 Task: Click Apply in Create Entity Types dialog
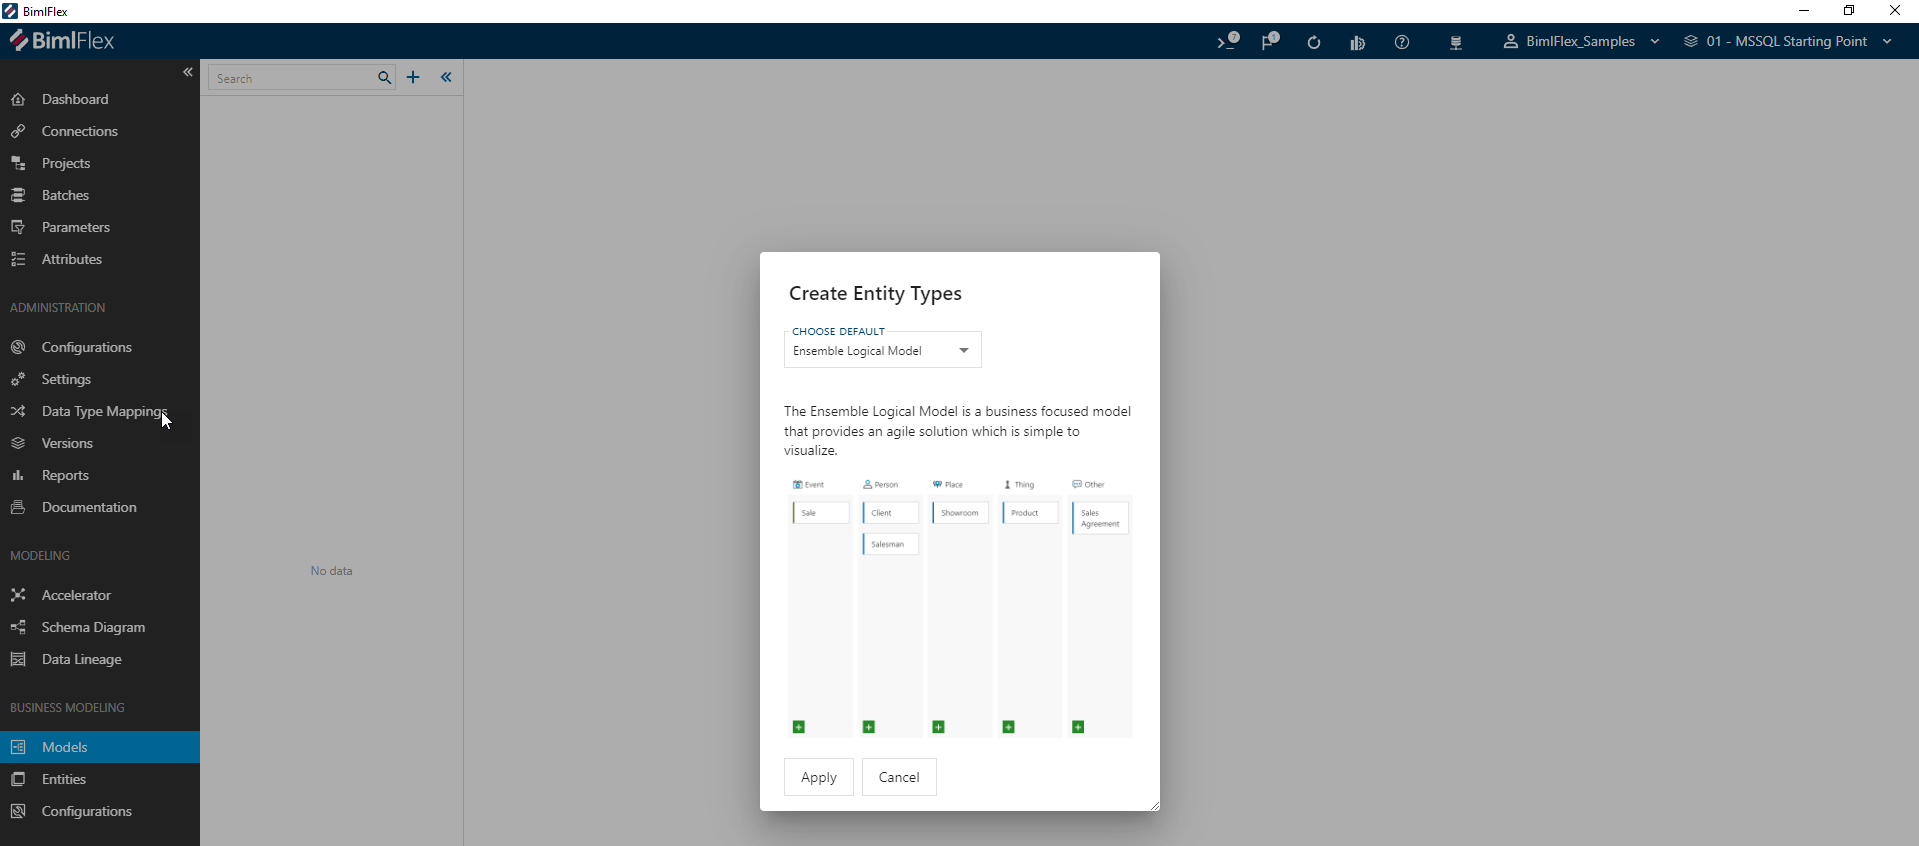point(819,777)
